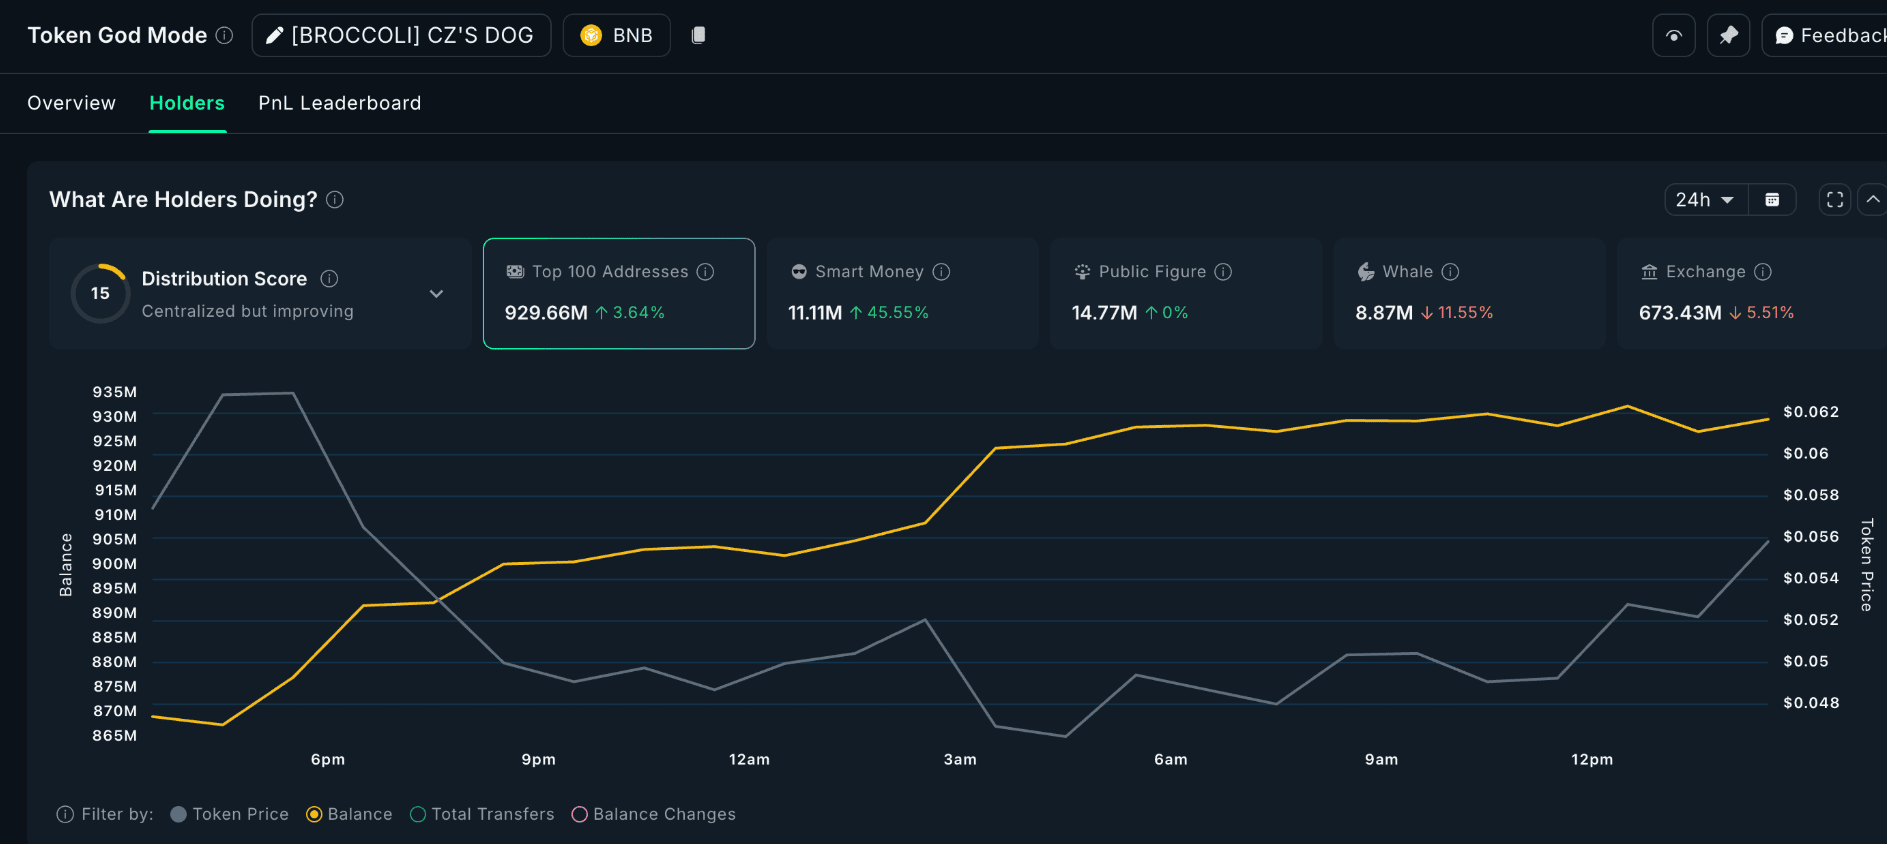Open the calendar date picker icon
The width and height of the screenshot is (1887, 844).
[1772, 200]
